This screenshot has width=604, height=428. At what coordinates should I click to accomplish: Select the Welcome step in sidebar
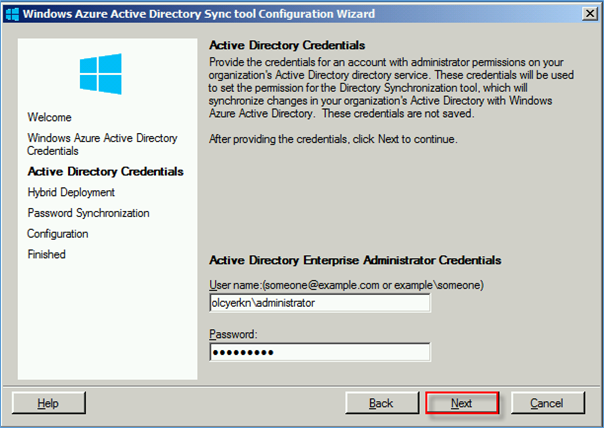[49, 117]
